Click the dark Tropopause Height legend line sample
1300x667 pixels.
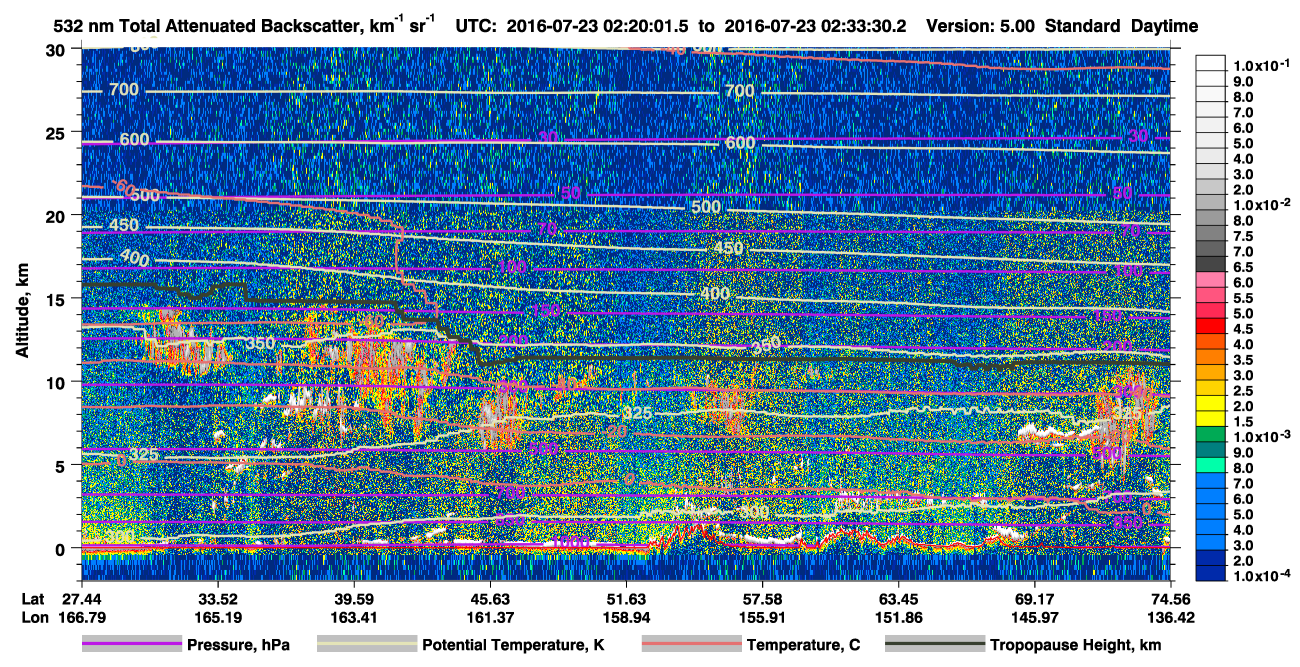pos(935,645)
